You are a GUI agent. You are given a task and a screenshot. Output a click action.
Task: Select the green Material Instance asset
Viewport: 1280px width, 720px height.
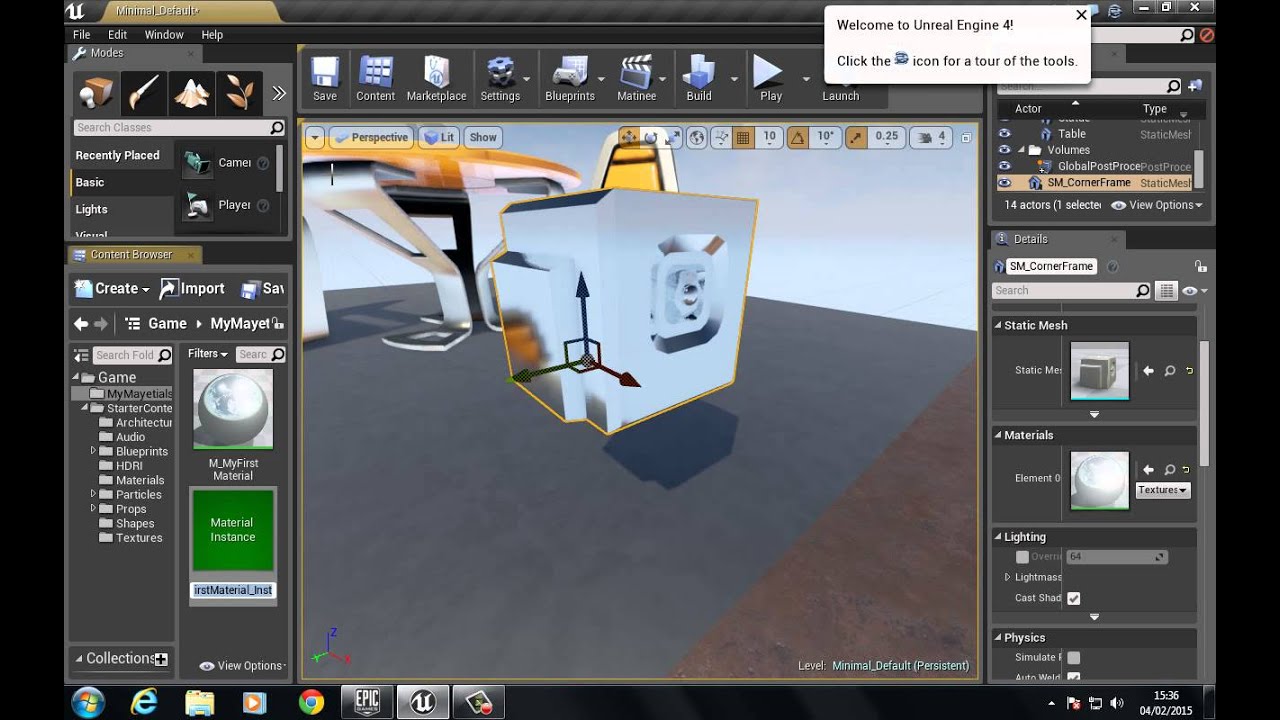click(x=233, y=530)
